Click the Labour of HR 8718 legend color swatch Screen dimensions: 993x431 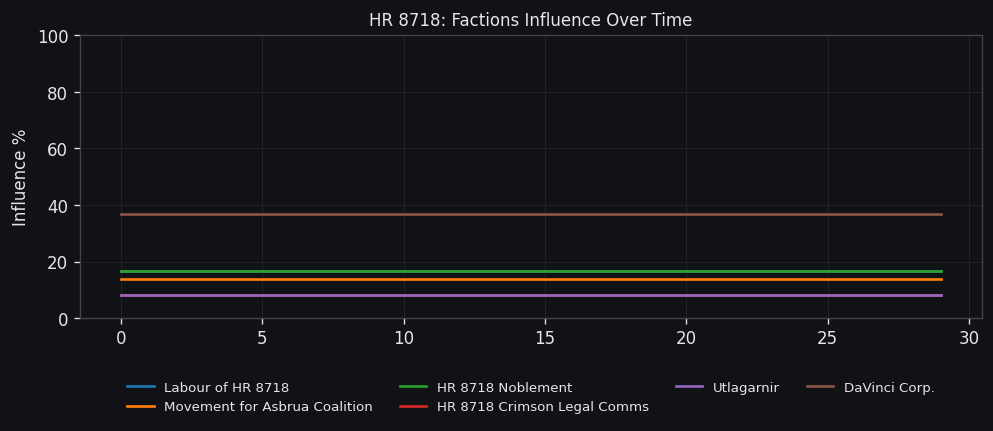click(141, 388)
